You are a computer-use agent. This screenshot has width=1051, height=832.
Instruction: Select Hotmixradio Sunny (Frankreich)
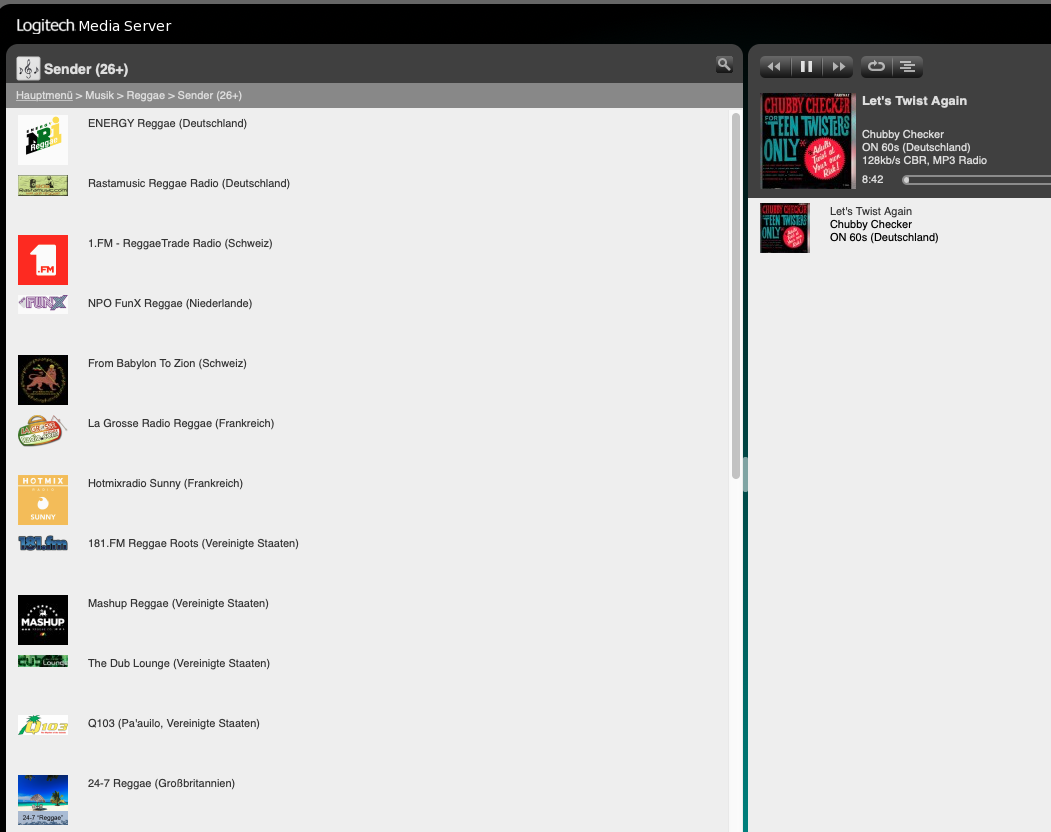pyautogui.click(x=166, y=483)
